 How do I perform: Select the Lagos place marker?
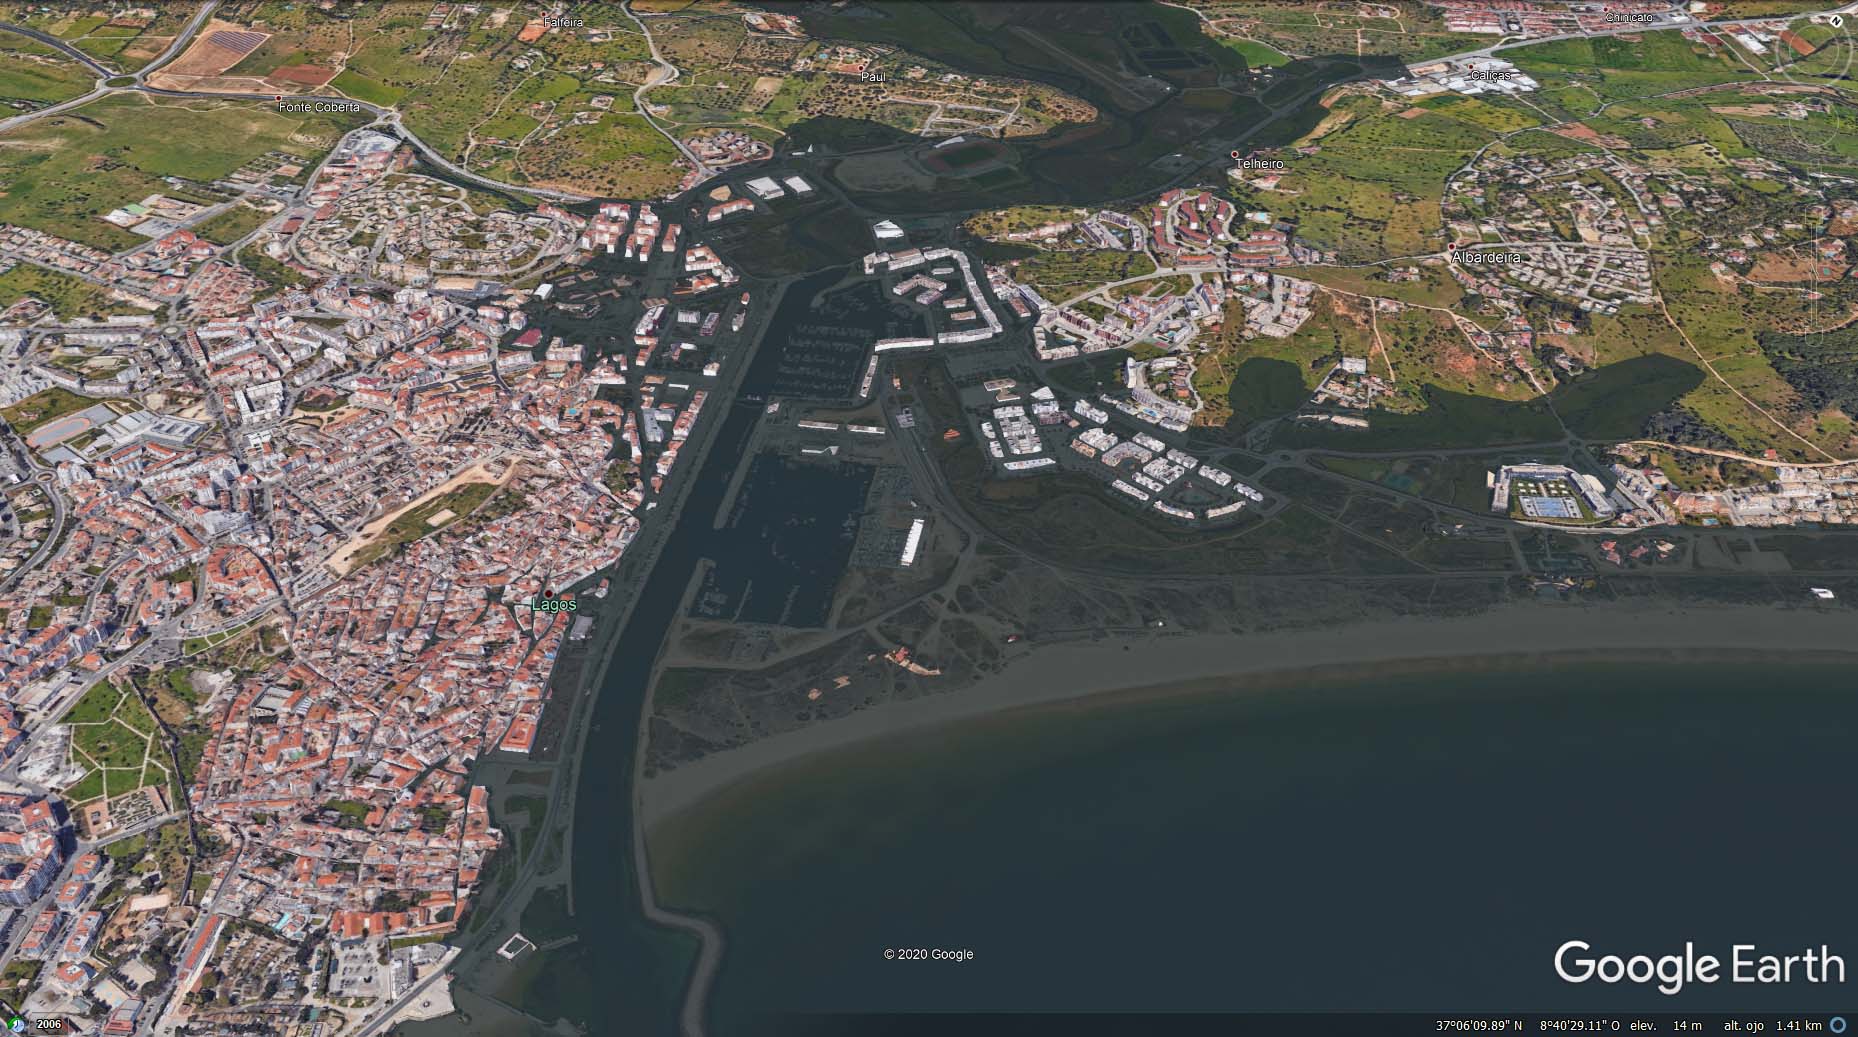(x=548, y=594)
